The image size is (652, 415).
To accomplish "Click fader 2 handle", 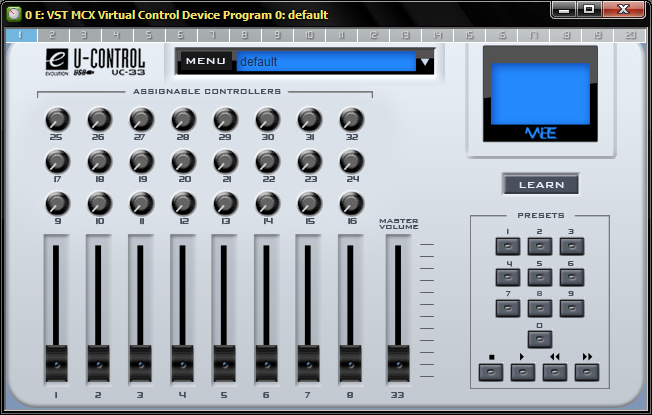I will click(98, 363).
